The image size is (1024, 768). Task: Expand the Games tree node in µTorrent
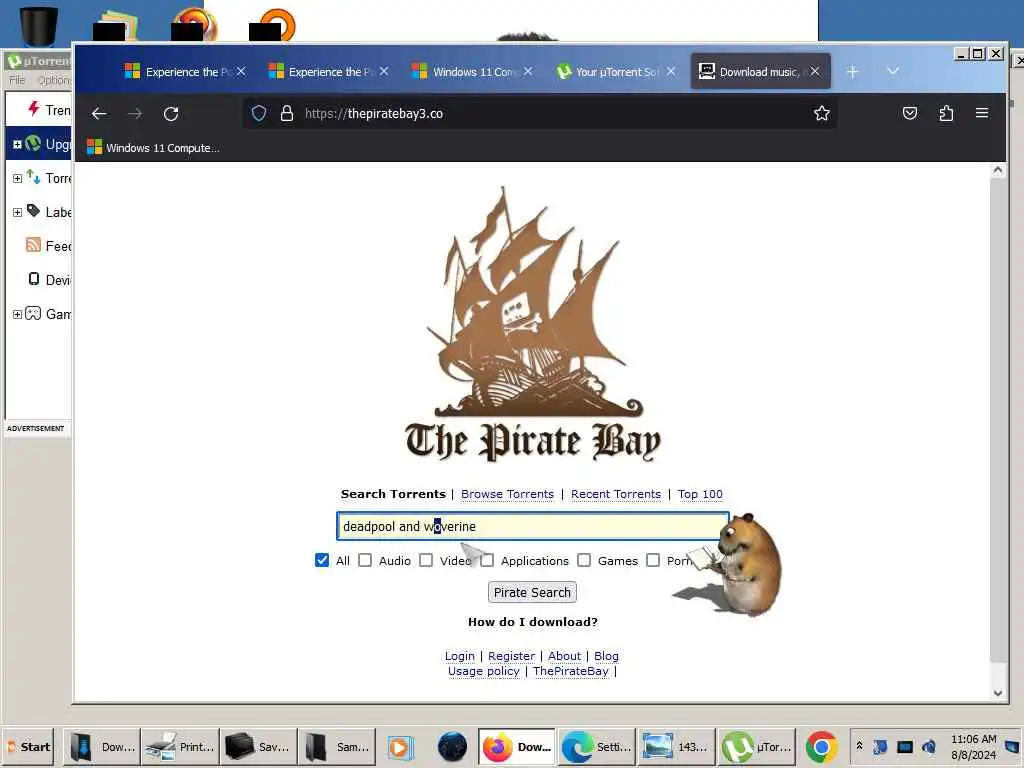pyautogui.click(x=18, y=314)
